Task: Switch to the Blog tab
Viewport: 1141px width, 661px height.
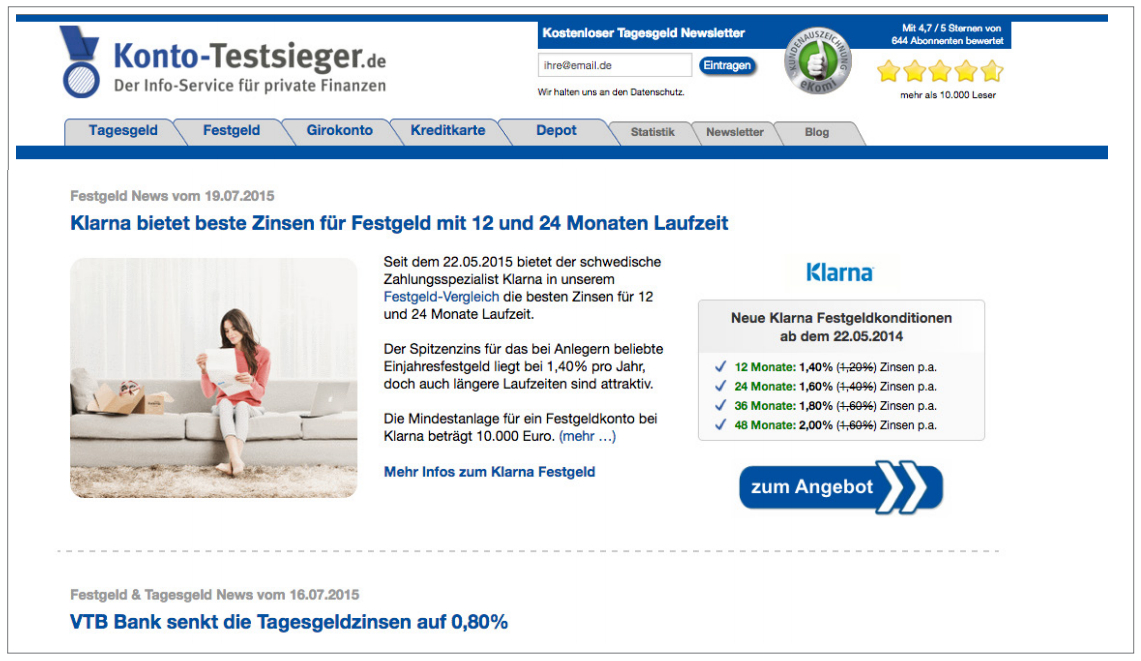Action: (817, 132)
